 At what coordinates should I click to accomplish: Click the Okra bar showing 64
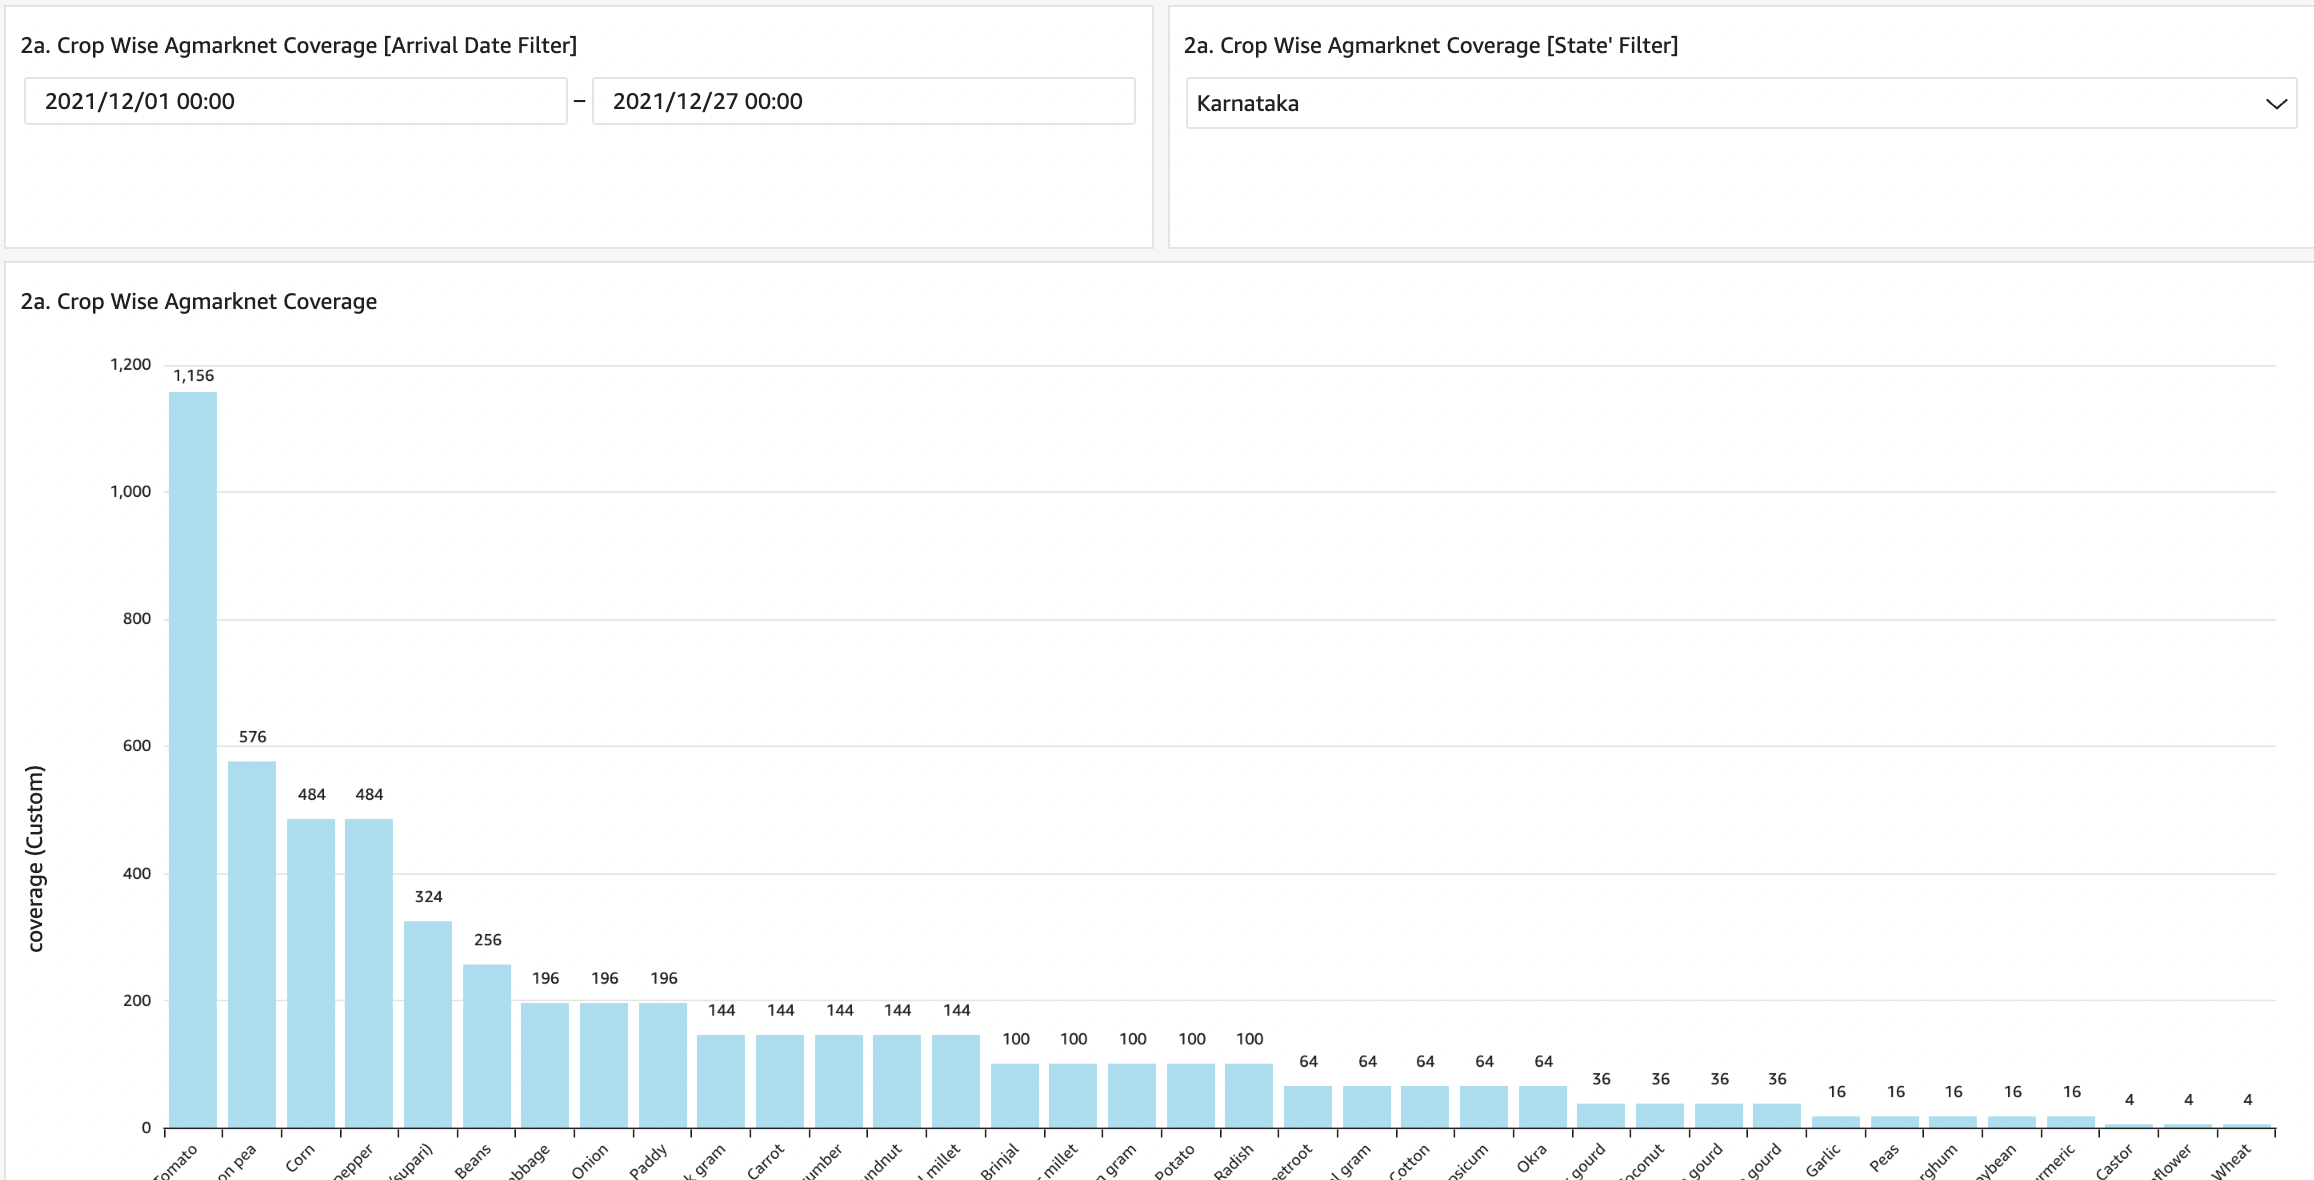point(1543,1106)
